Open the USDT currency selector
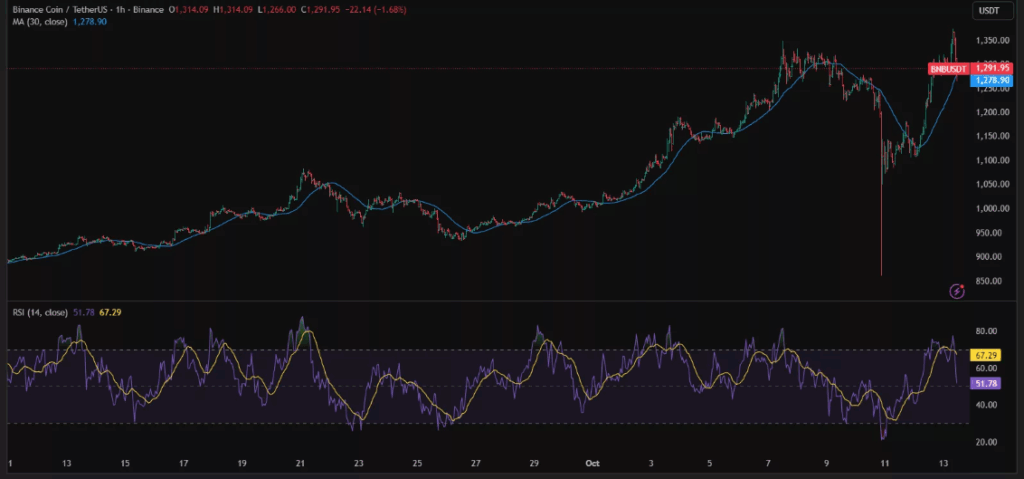 pyautogui.click(x=987, y=11)
